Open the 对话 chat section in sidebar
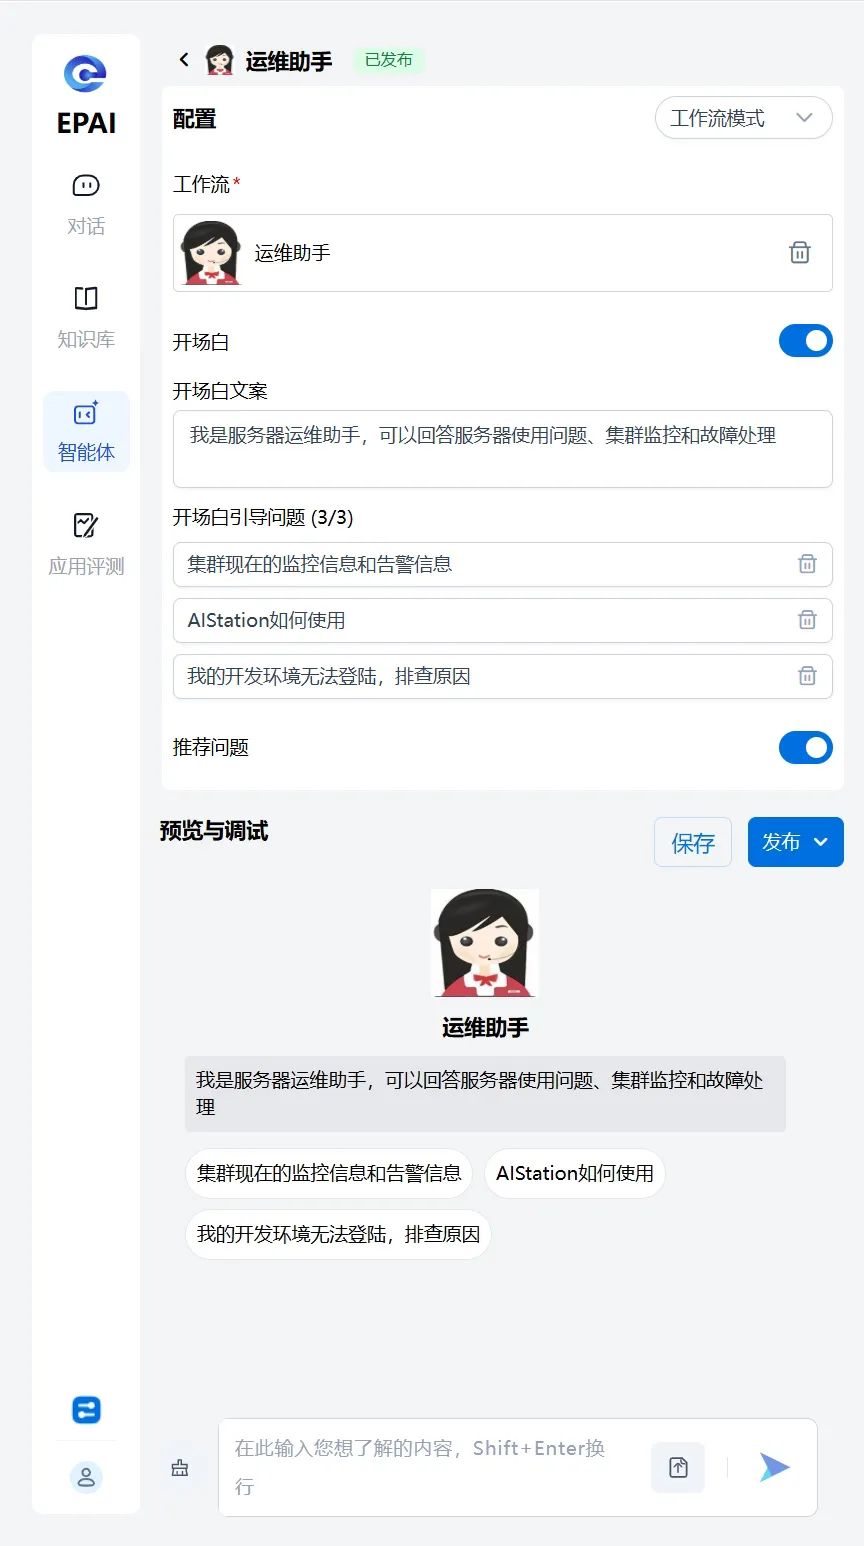Viewport: 864px width, 1546px height. point(86,205)
